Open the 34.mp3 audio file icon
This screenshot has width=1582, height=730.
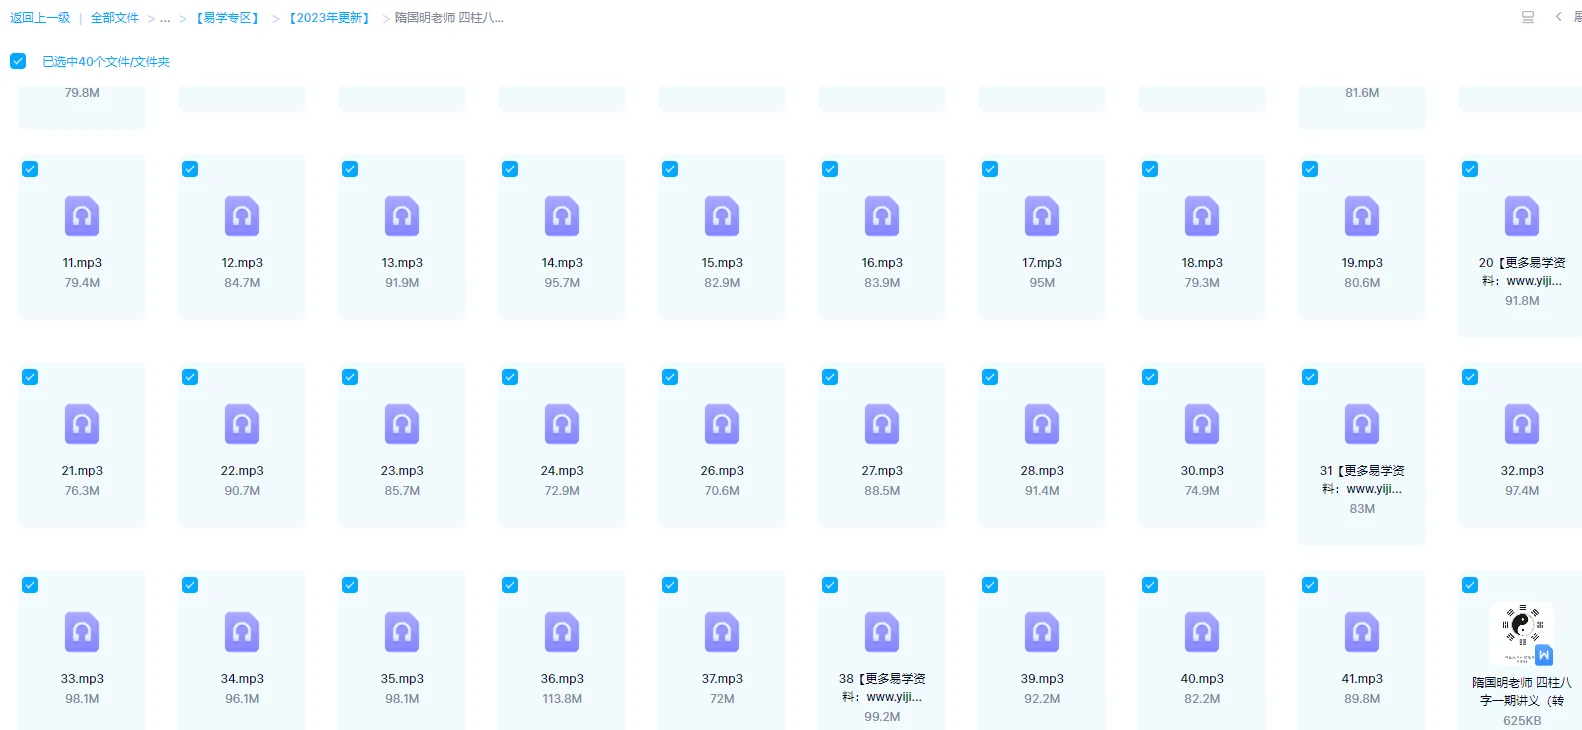click(x=242, y=632)
